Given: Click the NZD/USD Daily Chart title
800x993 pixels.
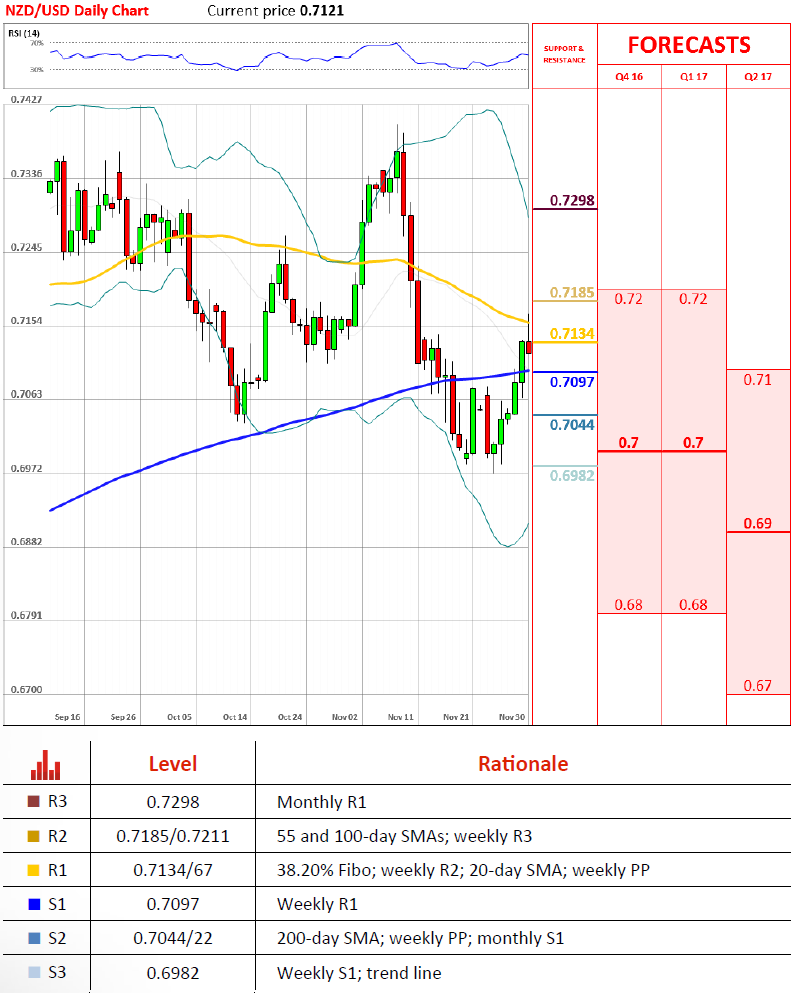Looking at the screenshot, I should click(77, 11).
